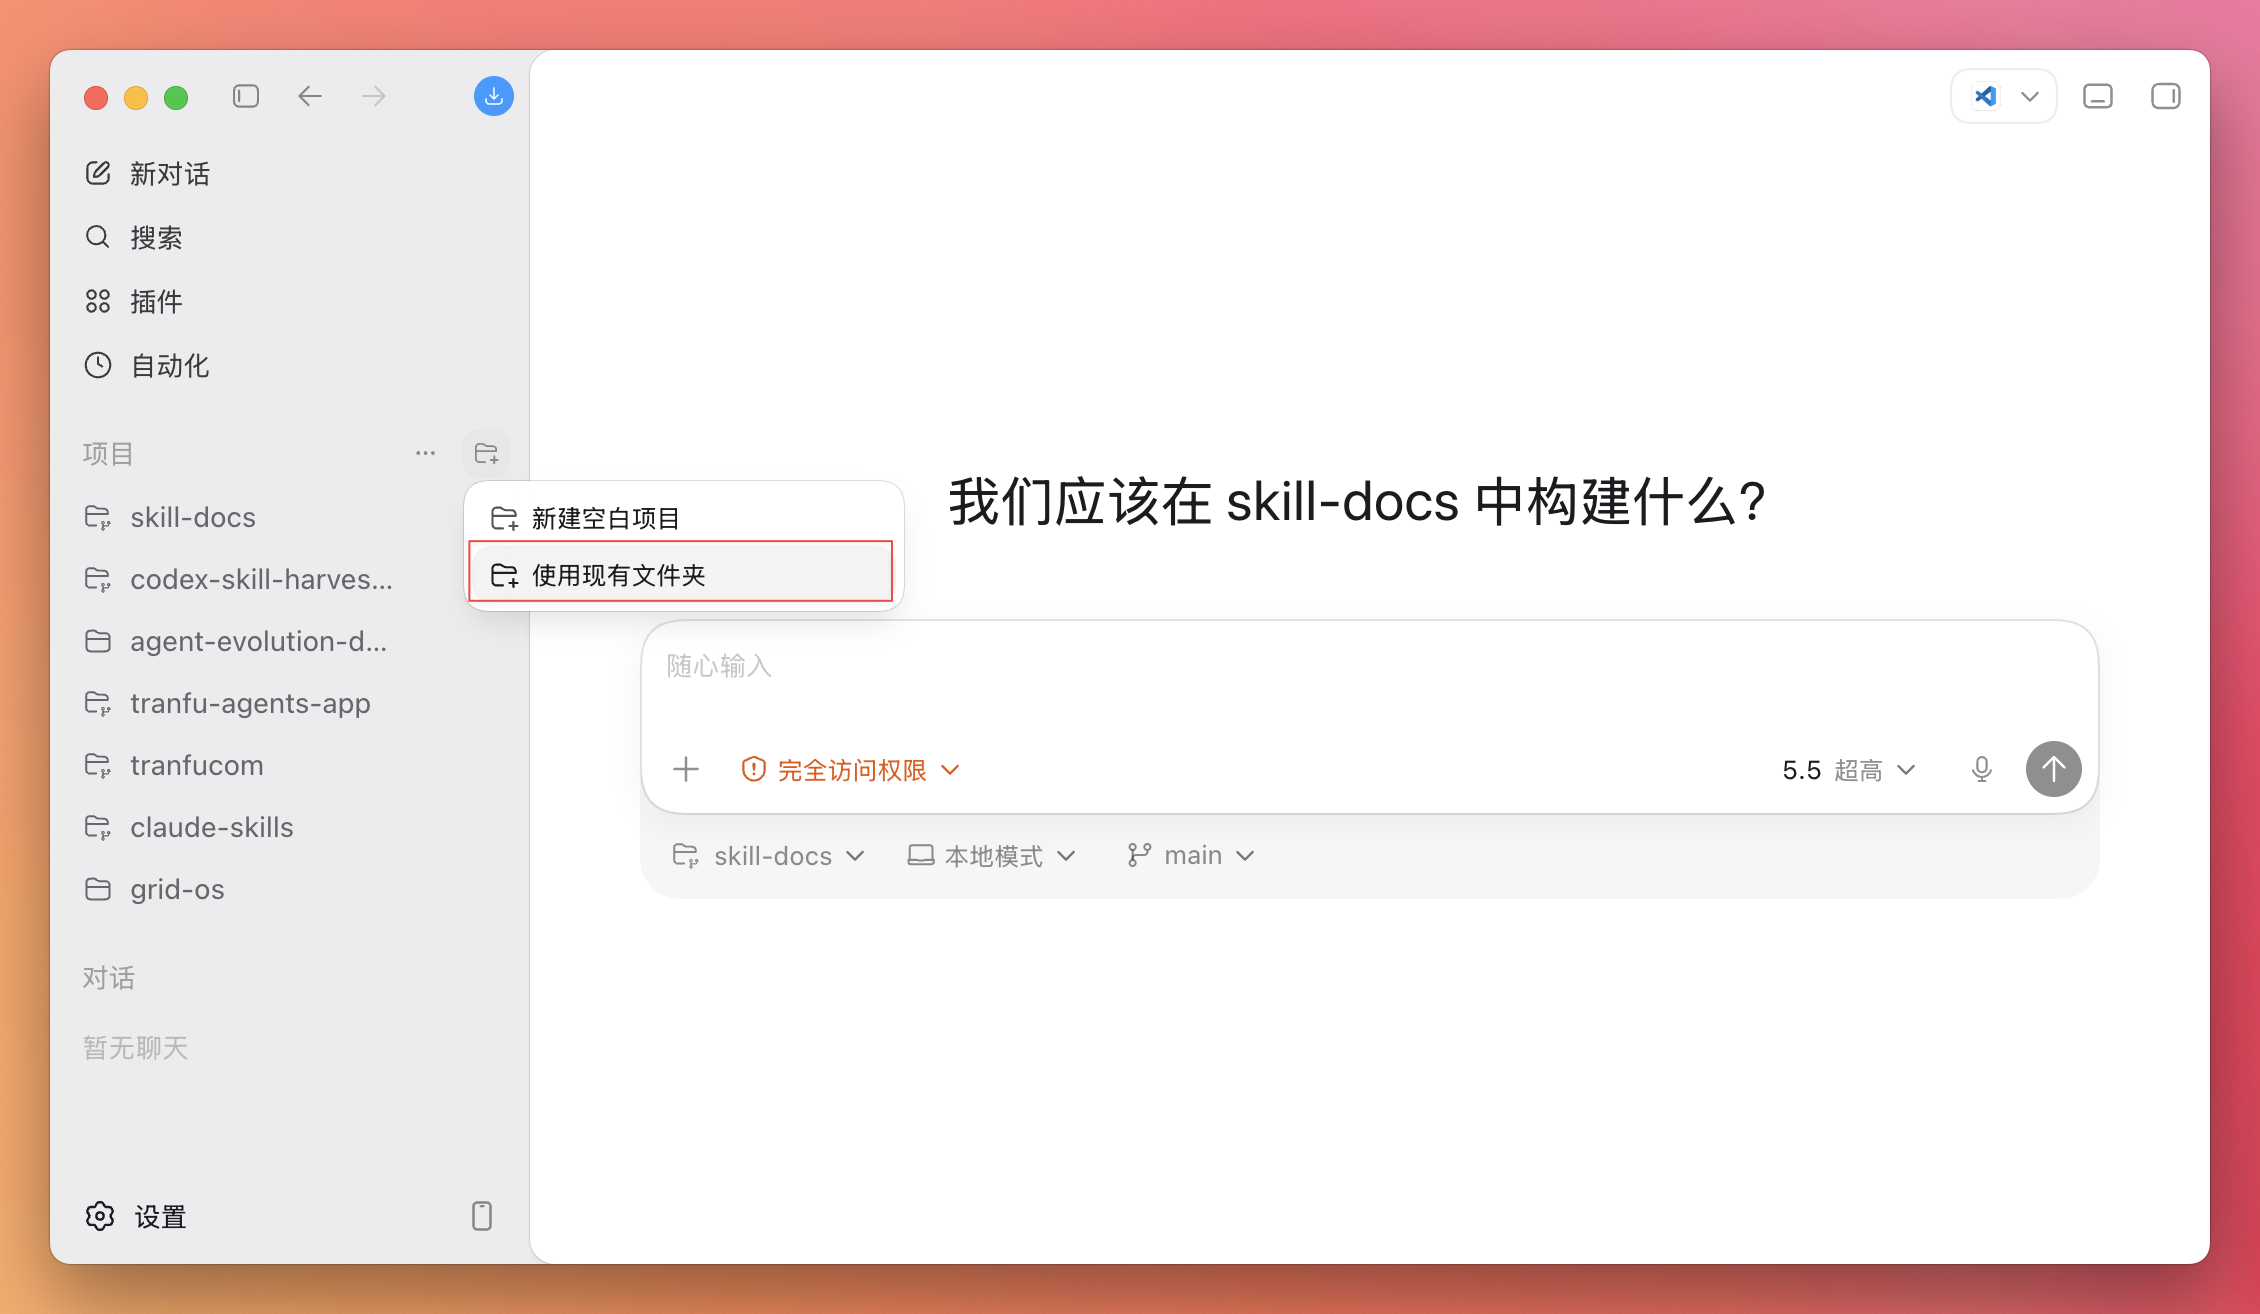Click the blue download update icon
This screenshot has width=2260, height=1314.
click(494, 96)
